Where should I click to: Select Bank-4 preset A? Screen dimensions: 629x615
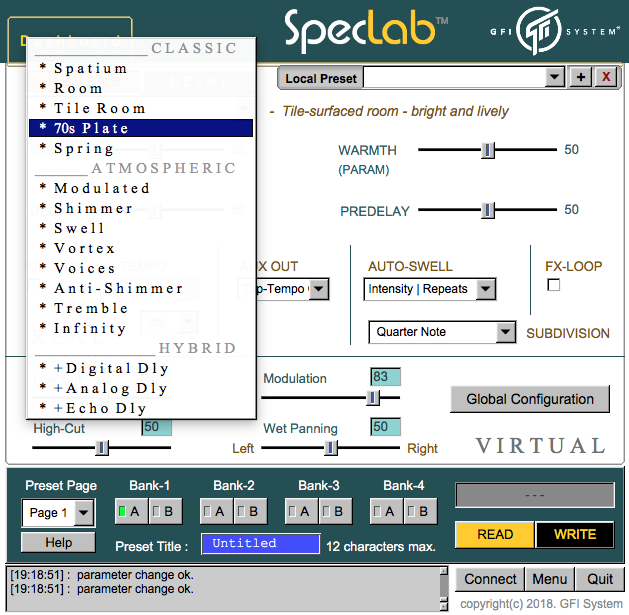pyautogui.click(x=387, y=511)
